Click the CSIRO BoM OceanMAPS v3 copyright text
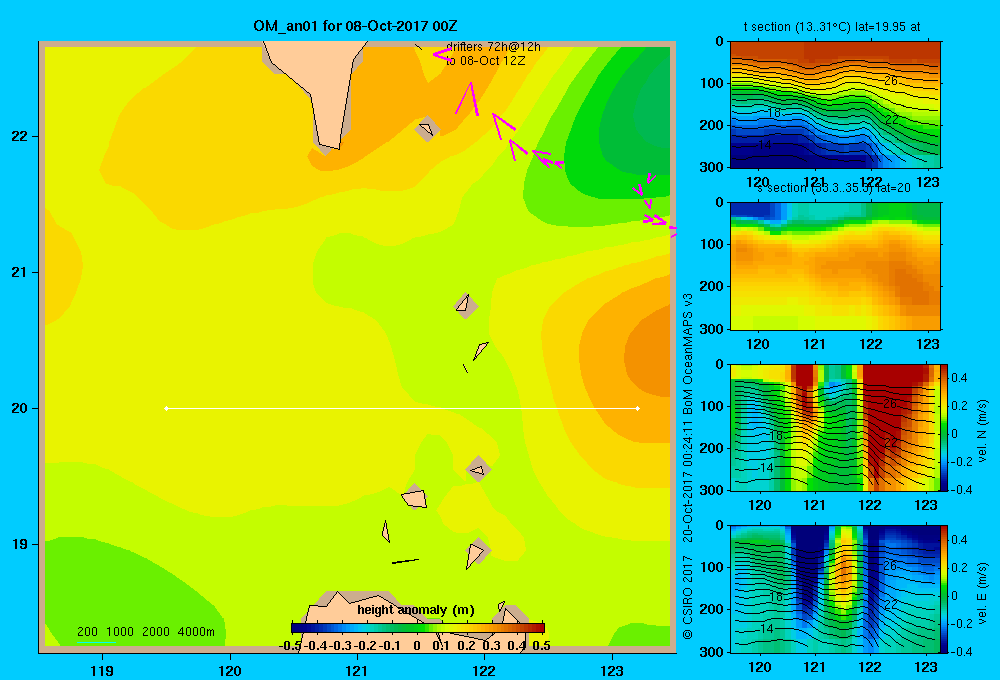The width and height of the screenshot is (1000, 680). point(688,466)
